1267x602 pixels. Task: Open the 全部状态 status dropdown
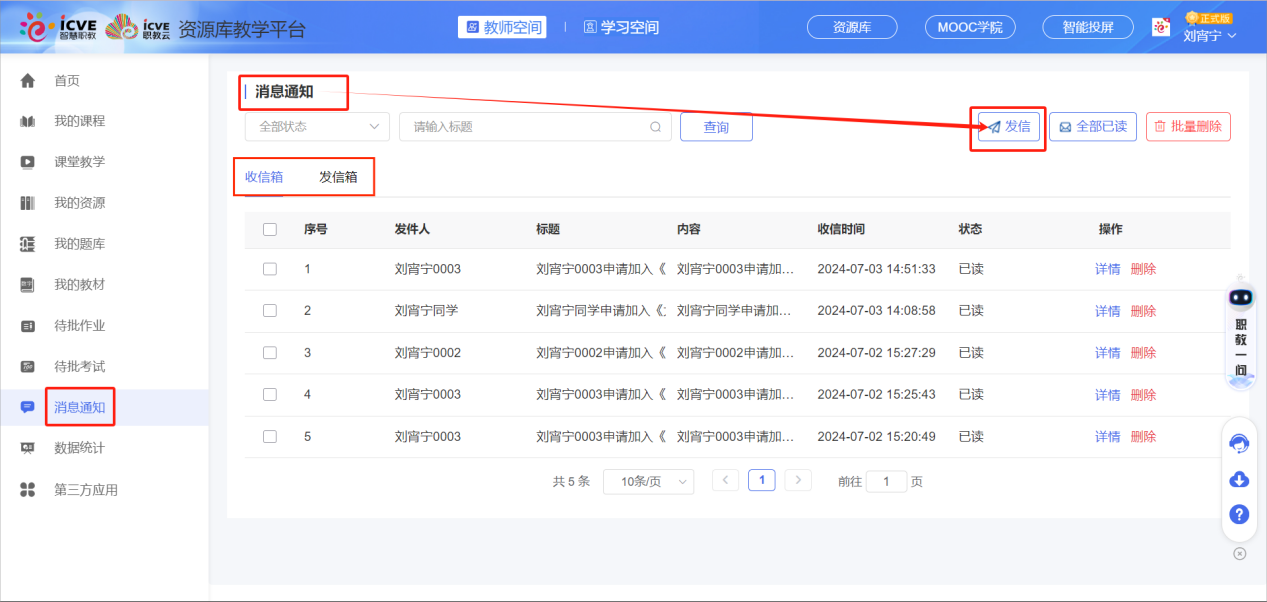[x=316, y=126]
